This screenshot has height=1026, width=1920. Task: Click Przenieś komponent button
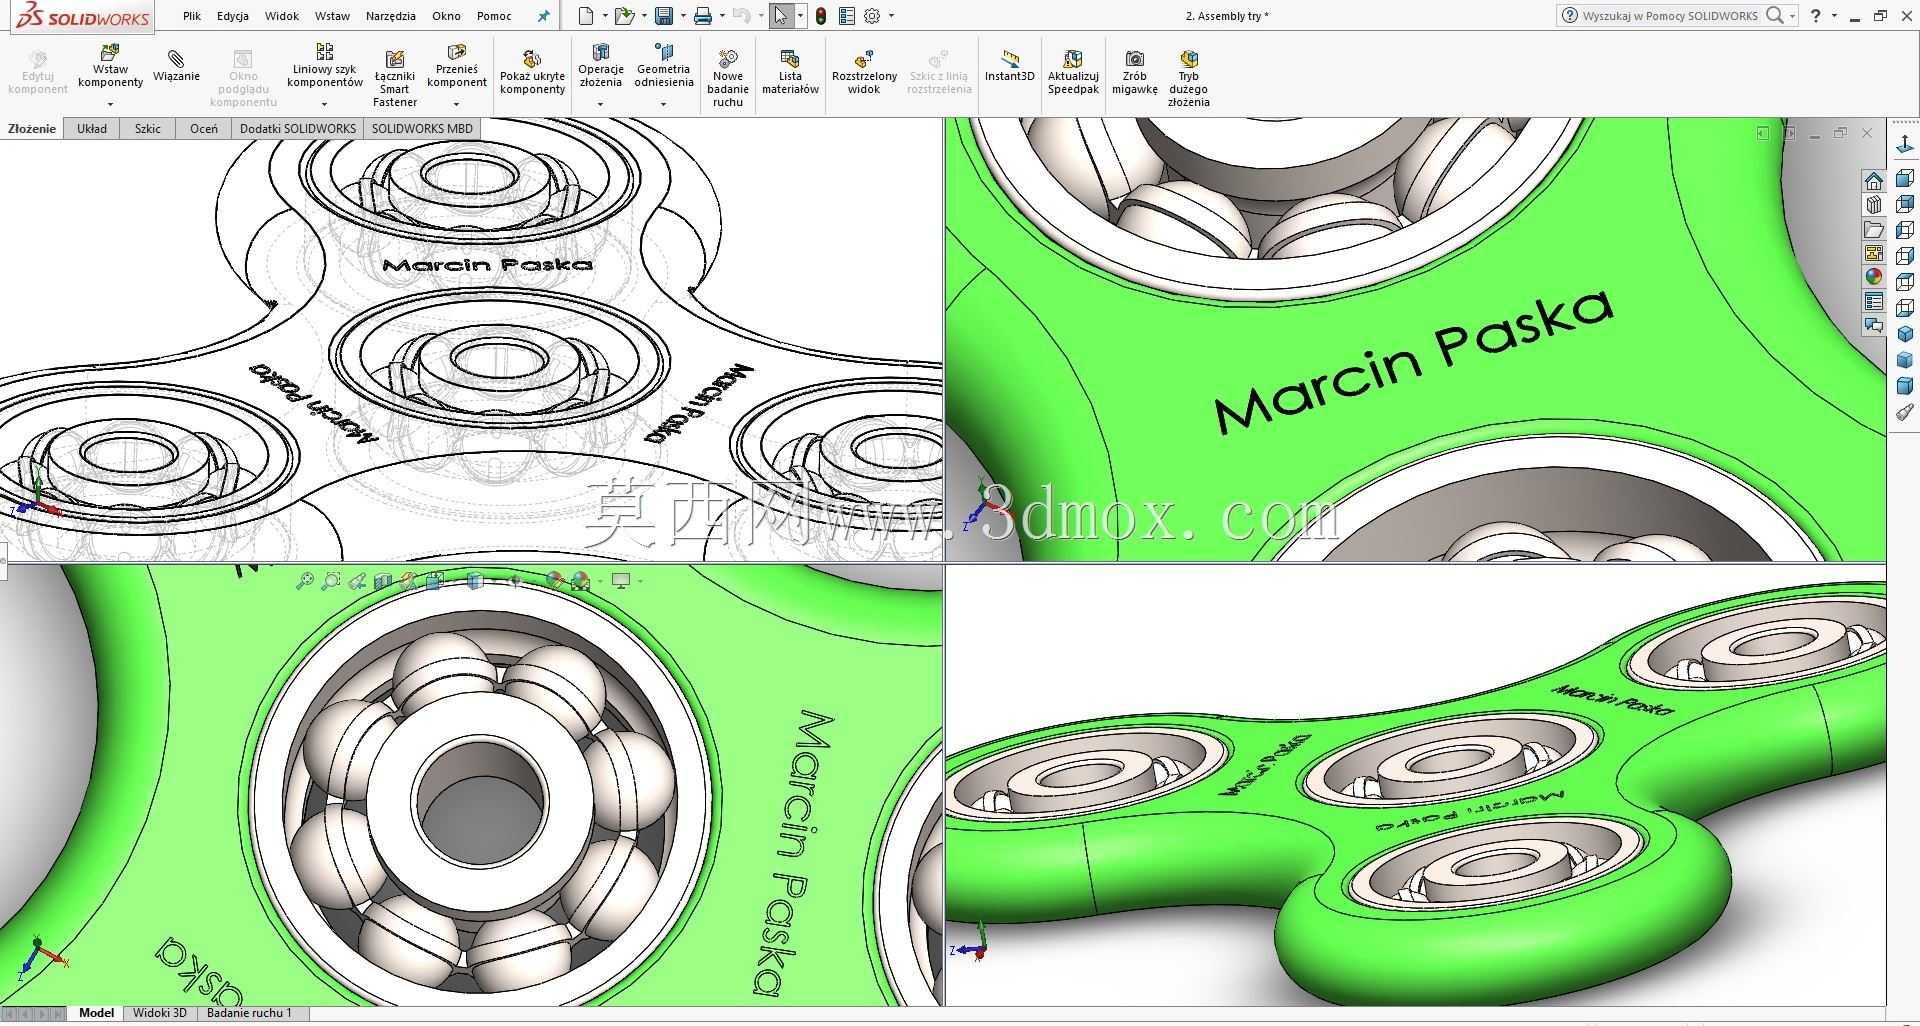coord(457,66)
